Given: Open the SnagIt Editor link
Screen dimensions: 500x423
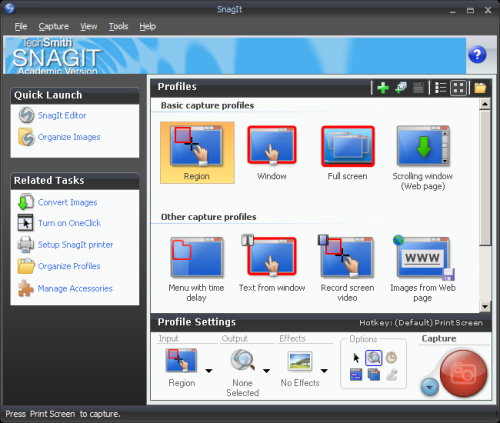Looking at the screenshot, I should click(x=62, y=116).
